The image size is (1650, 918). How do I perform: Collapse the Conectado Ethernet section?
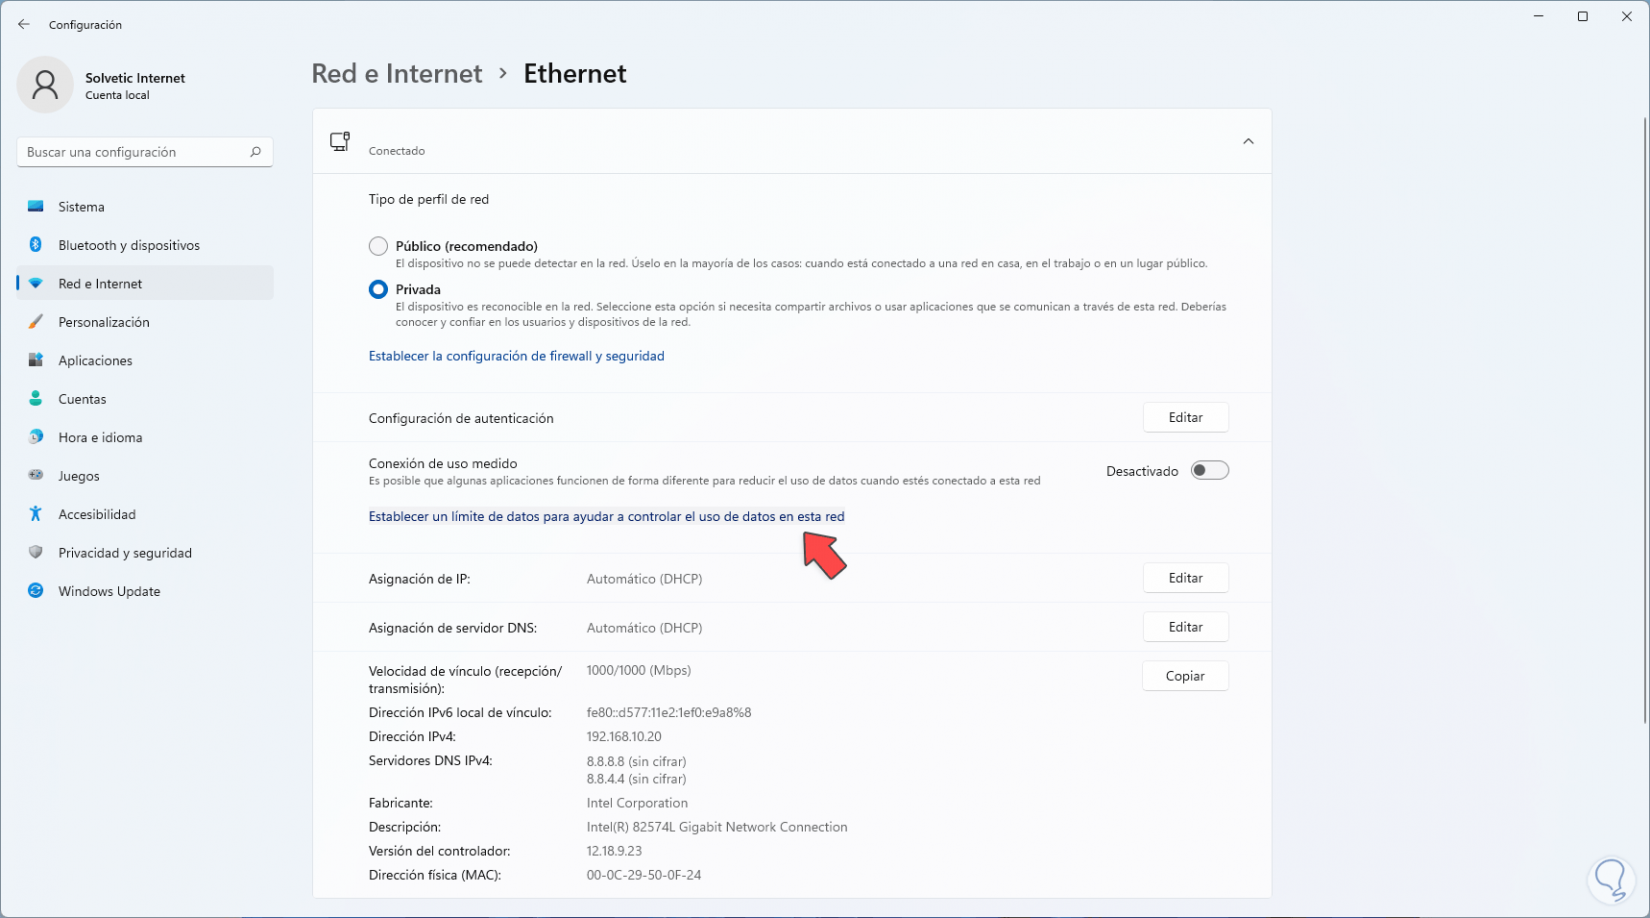(1248, 142)
